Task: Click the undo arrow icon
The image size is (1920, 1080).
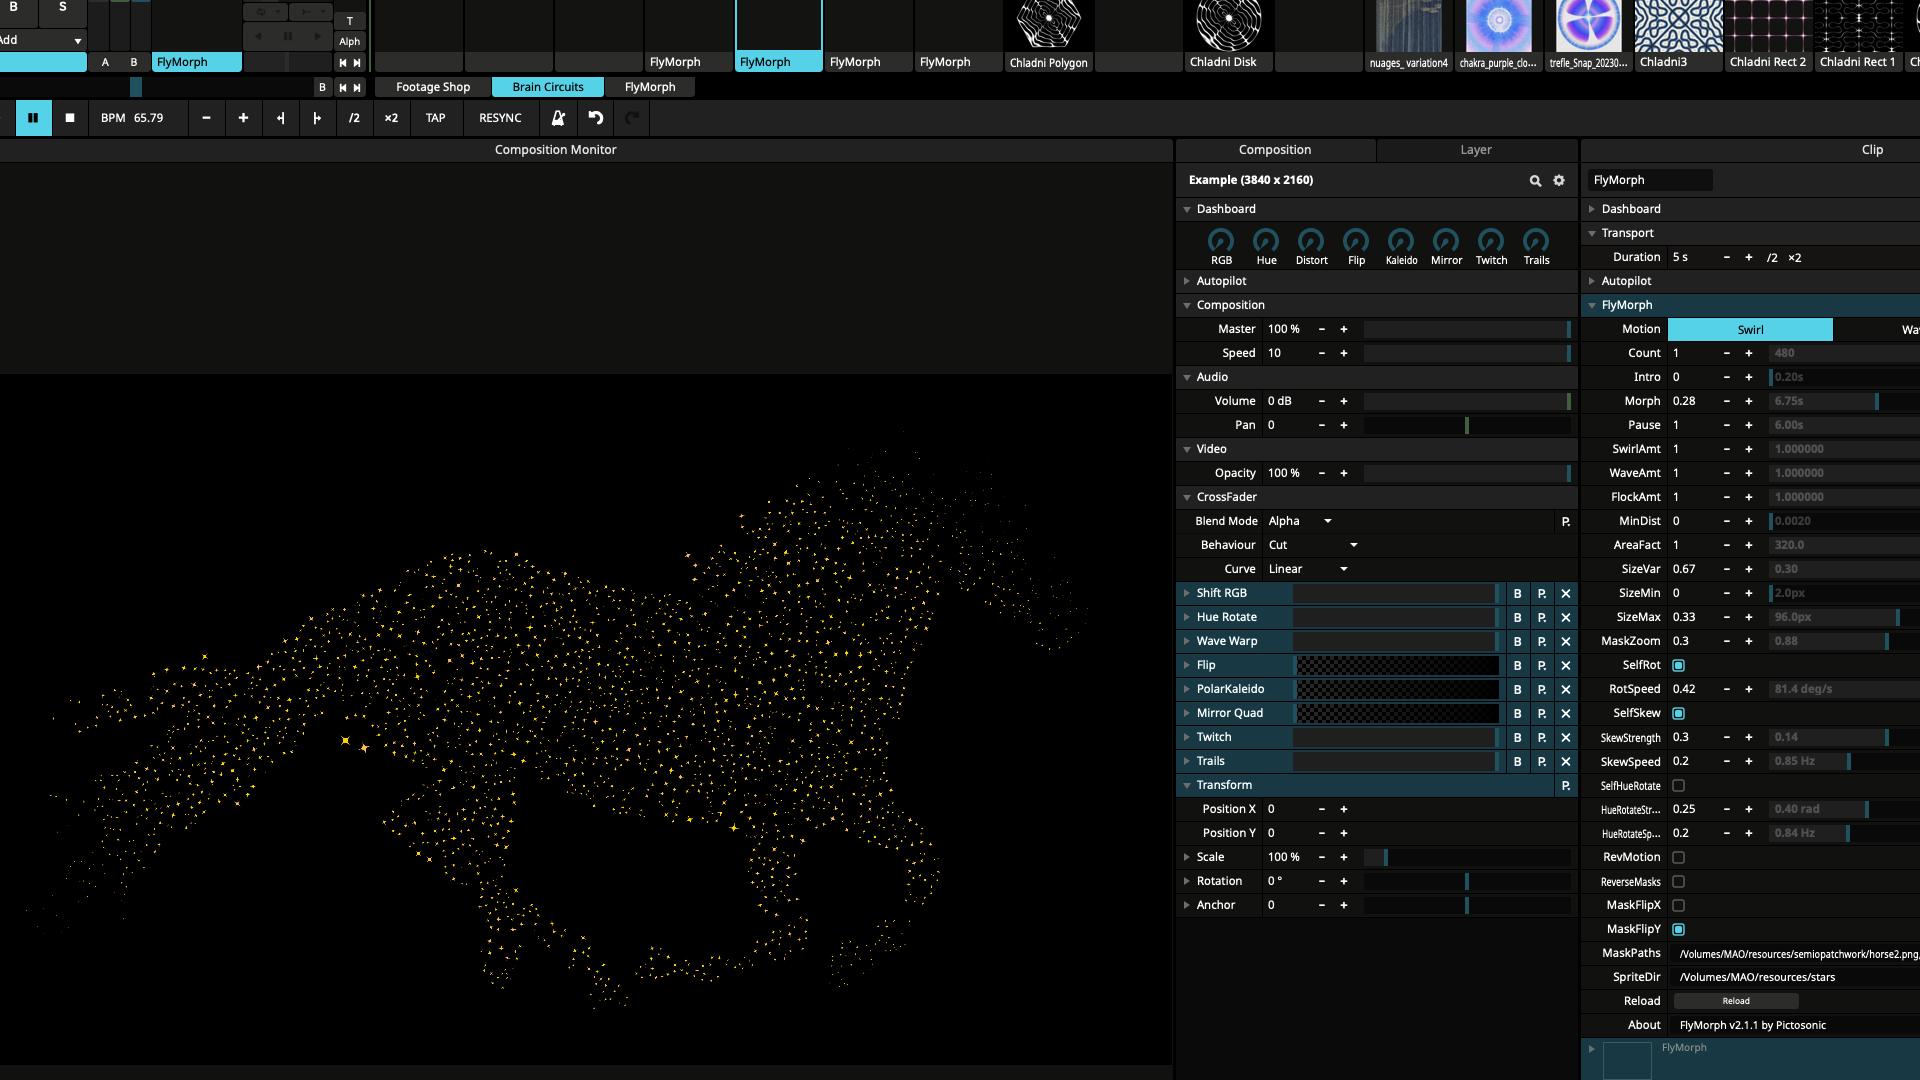Action: [x=595, y=118]
